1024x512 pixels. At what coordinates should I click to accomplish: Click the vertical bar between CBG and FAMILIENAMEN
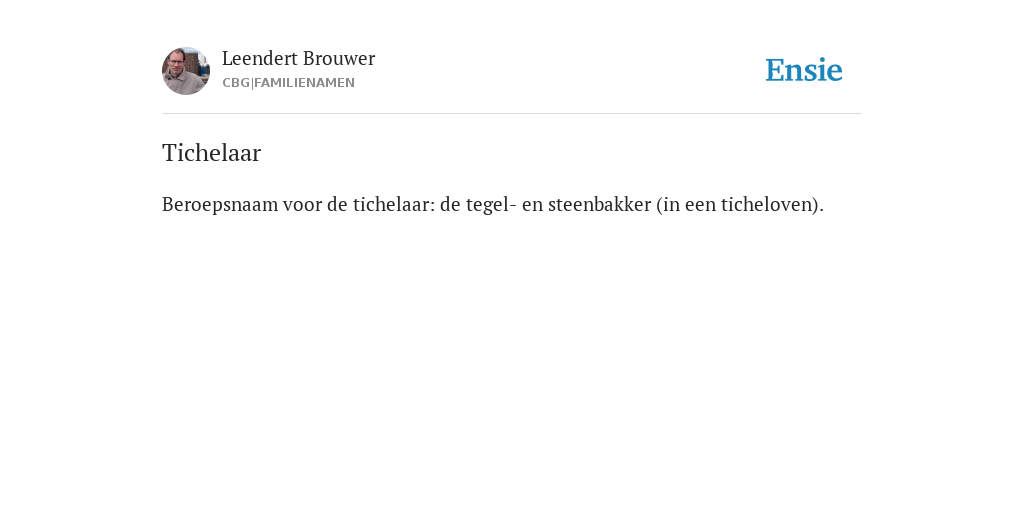coord(252,83)
